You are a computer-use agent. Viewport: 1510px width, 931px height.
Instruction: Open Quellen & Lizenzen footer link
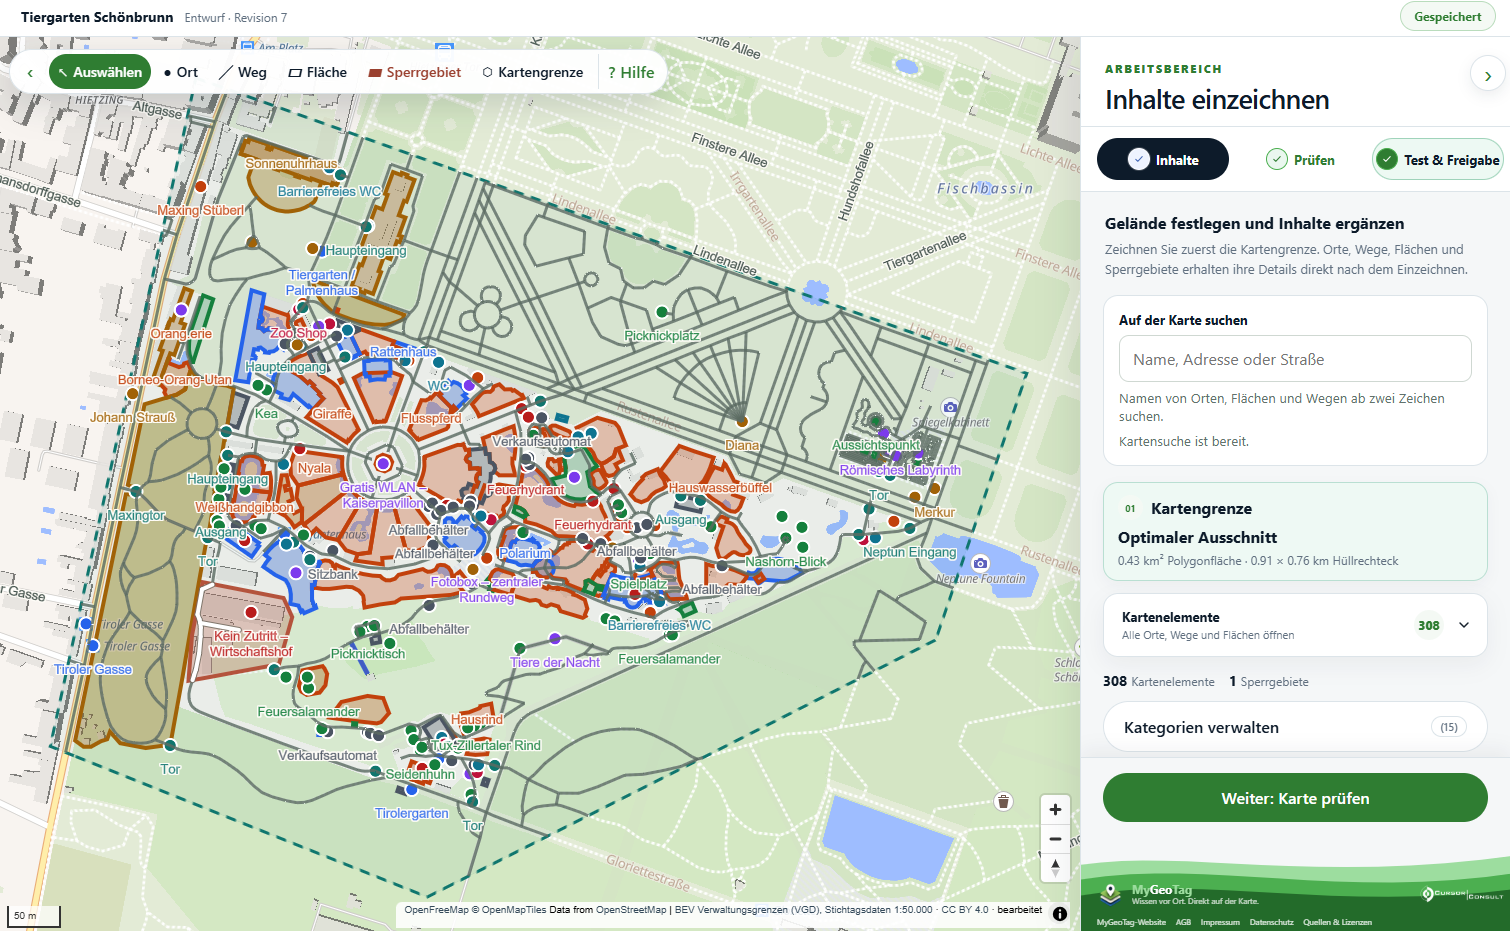click(x=1337, y=922)
